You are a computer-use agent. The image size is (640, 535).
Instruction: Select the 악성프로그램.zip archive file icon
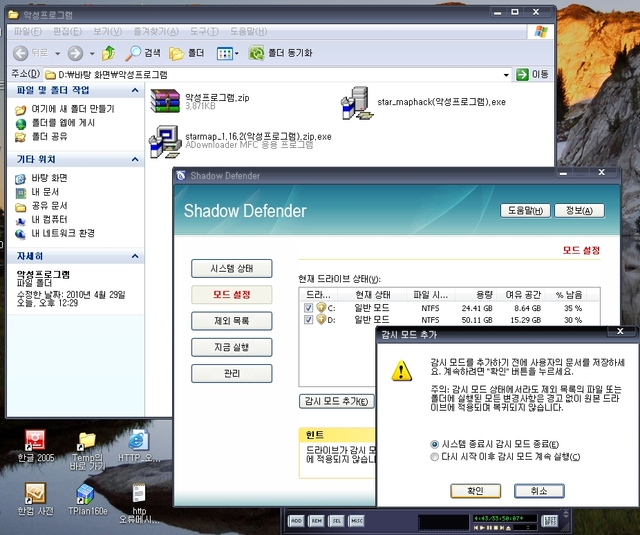(x=165, y=101)
